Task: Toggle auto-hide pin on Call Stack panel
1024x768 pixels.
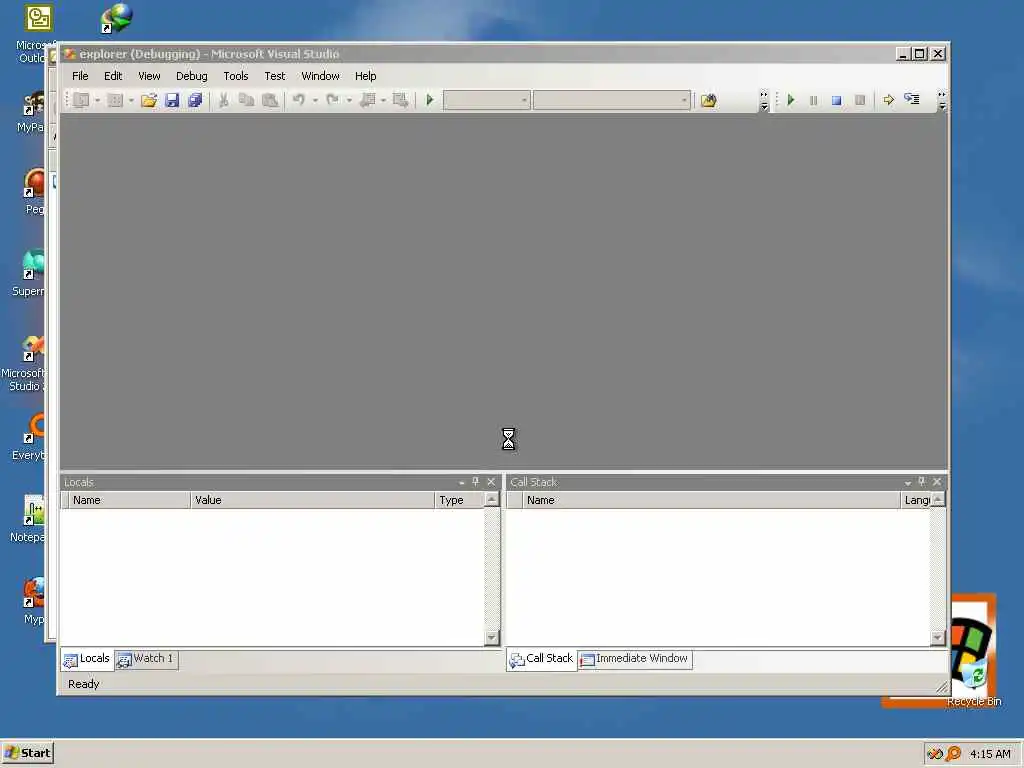Action: [922, 481]
